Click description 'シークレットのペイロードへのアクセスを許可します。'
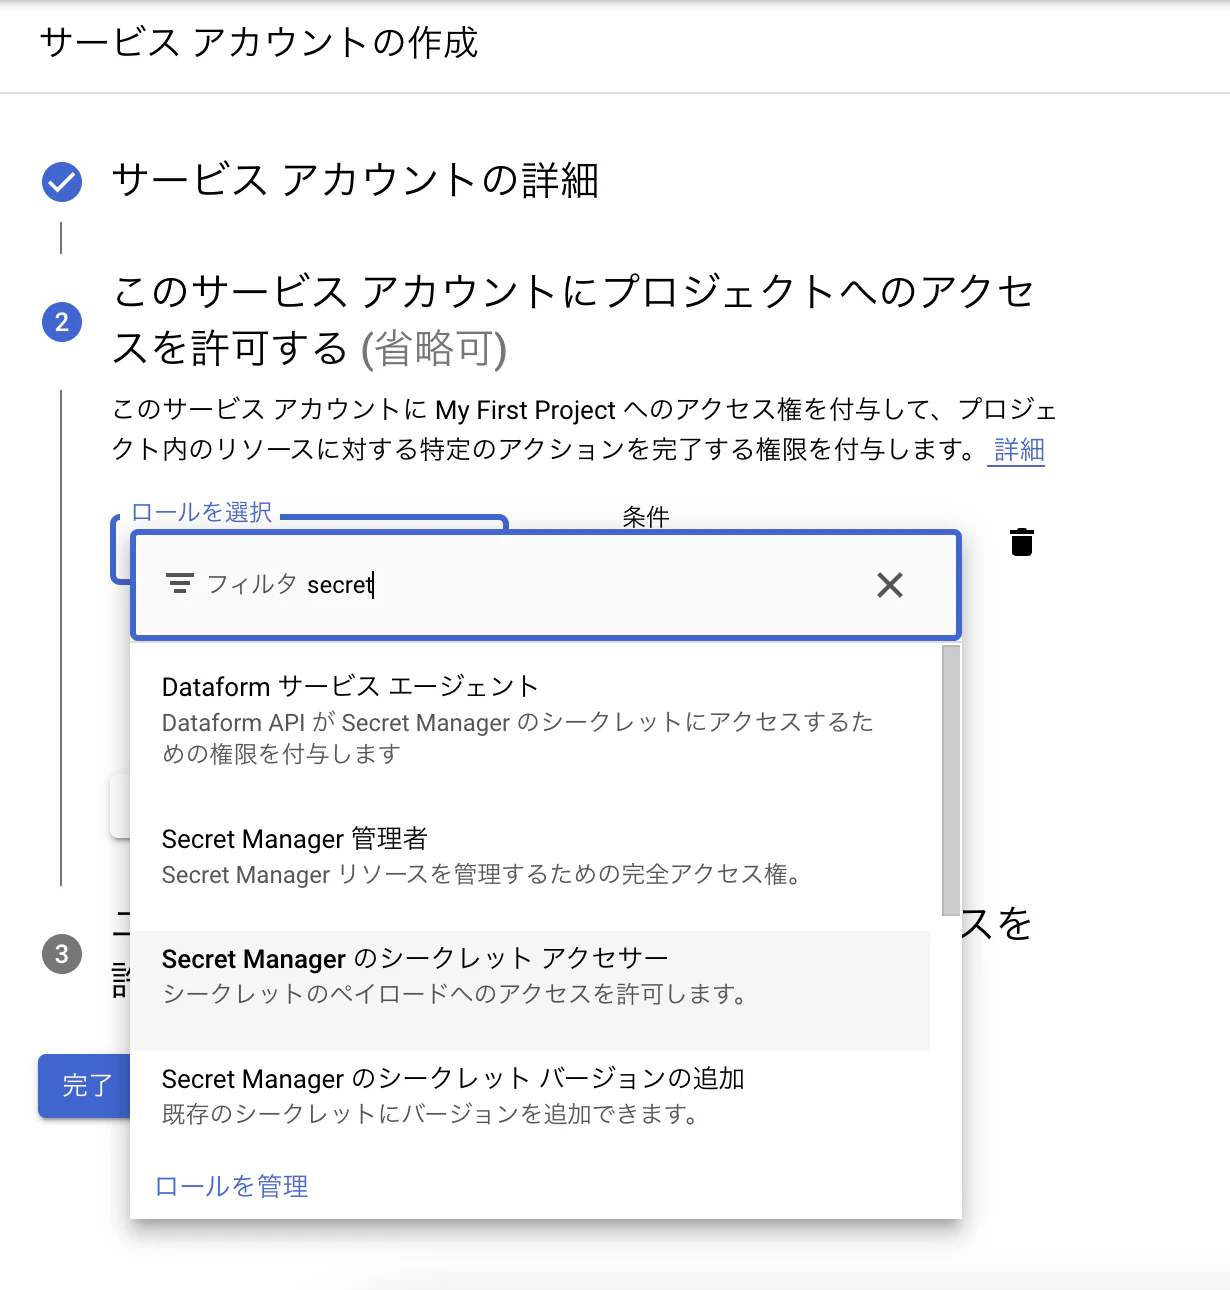 point(454,994)
